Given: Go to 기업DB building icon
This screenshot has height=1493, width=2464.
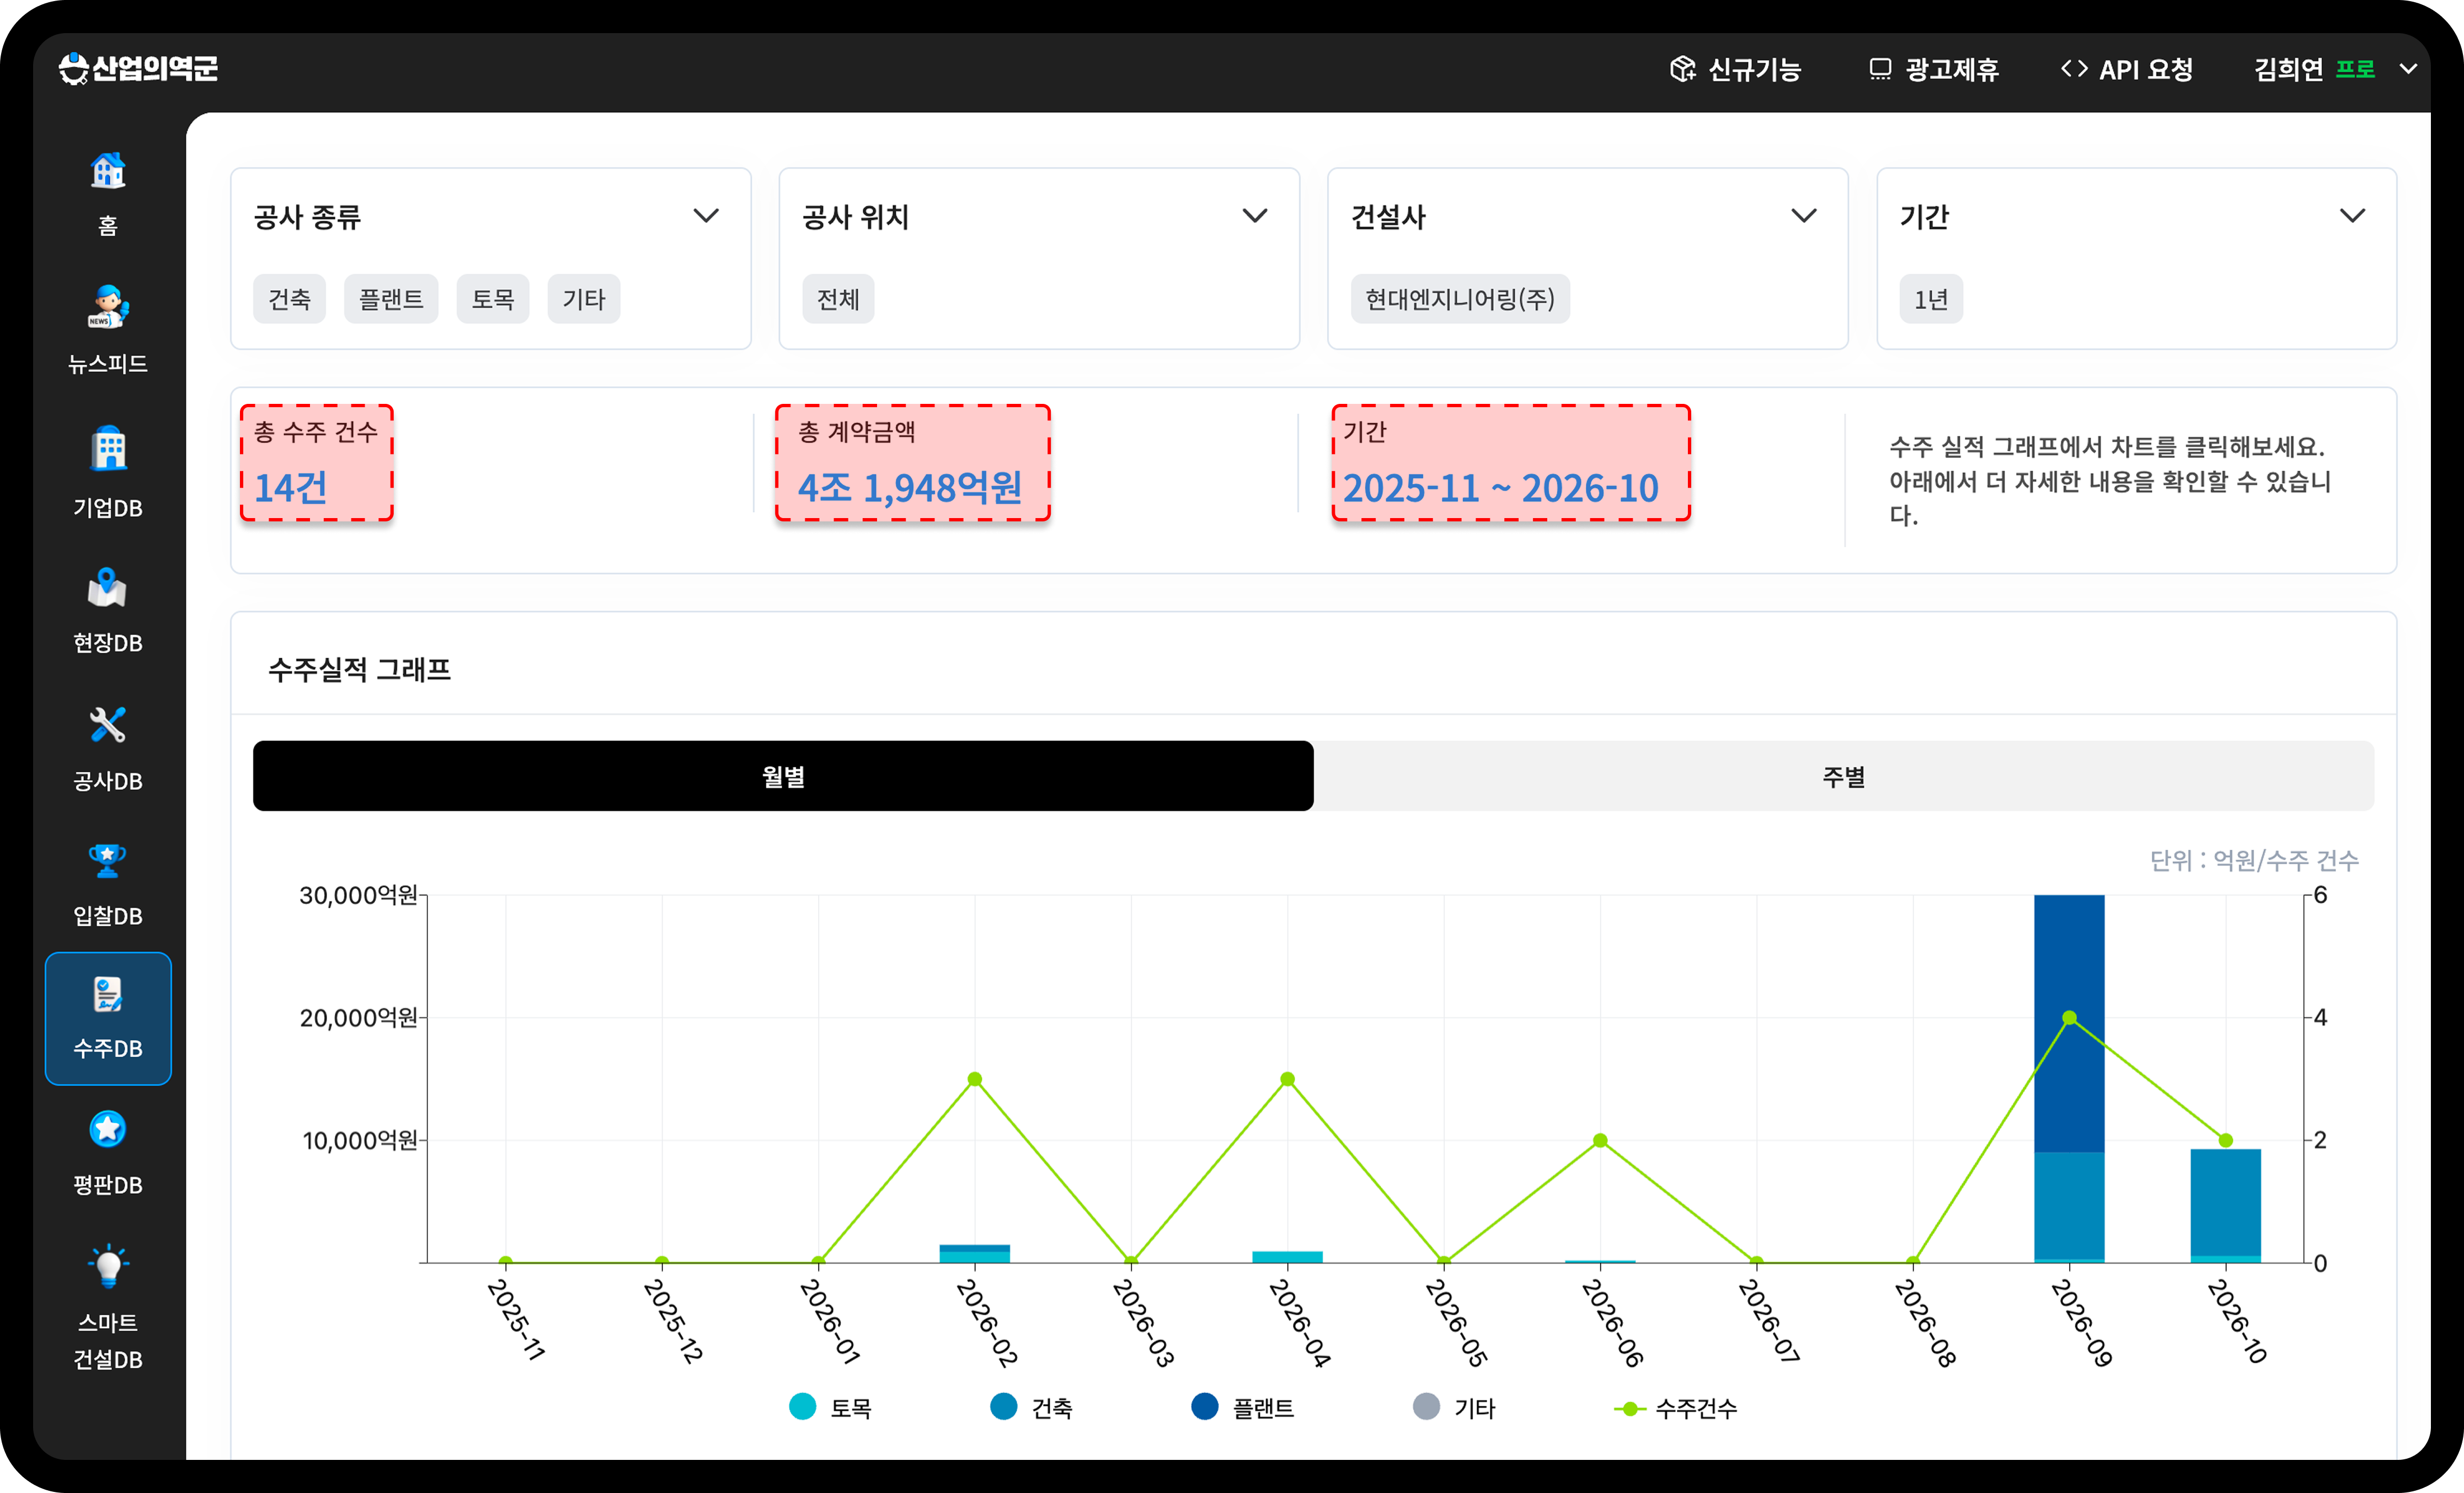Looking at the screenshot, I should pyautogui.click(x=108, y=449).
